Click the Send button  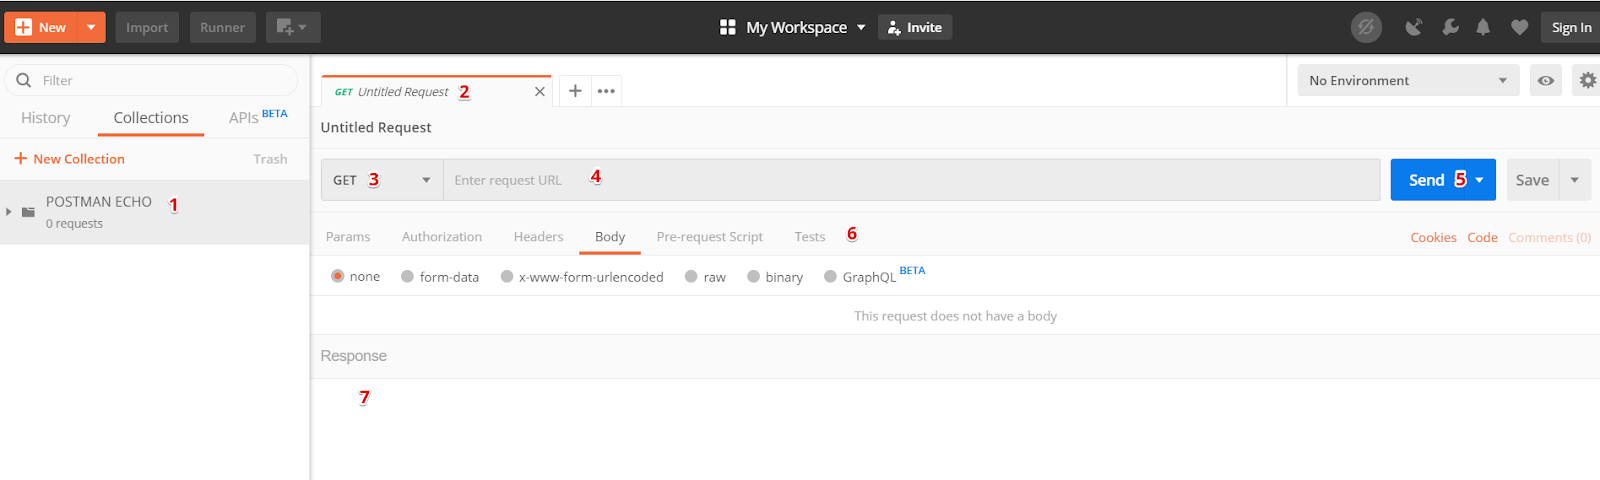tap(1427, 180)
